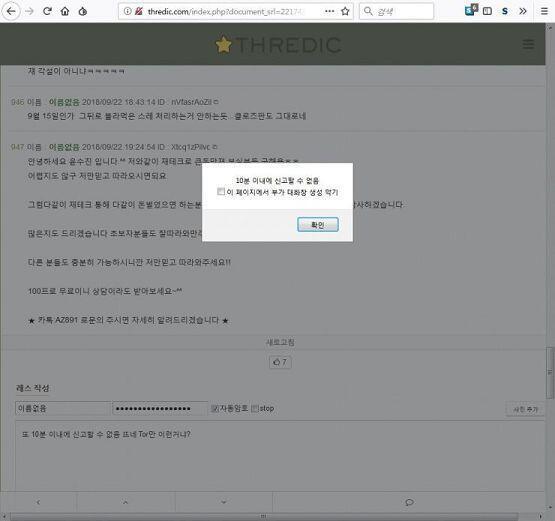The width and height of the screenshot is (555, 521).
Task: Toggle the stop checkbox
Action: coord(254,408)
